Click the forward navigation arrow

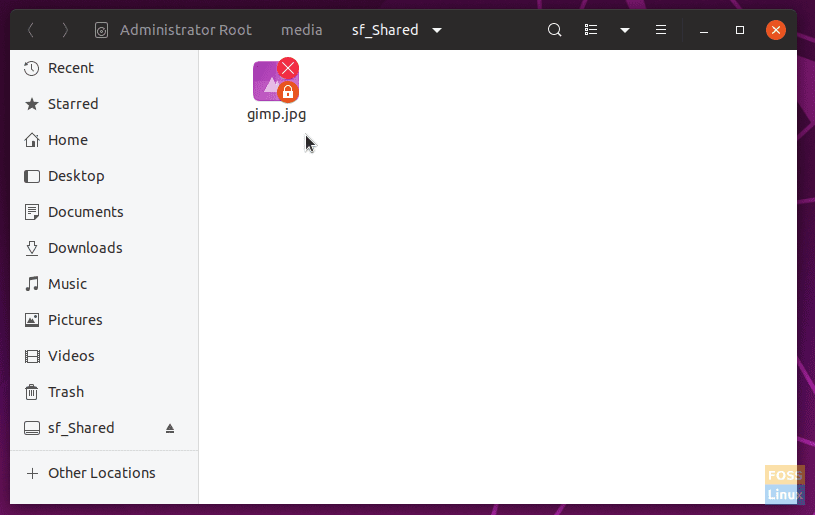coord(65,30)
